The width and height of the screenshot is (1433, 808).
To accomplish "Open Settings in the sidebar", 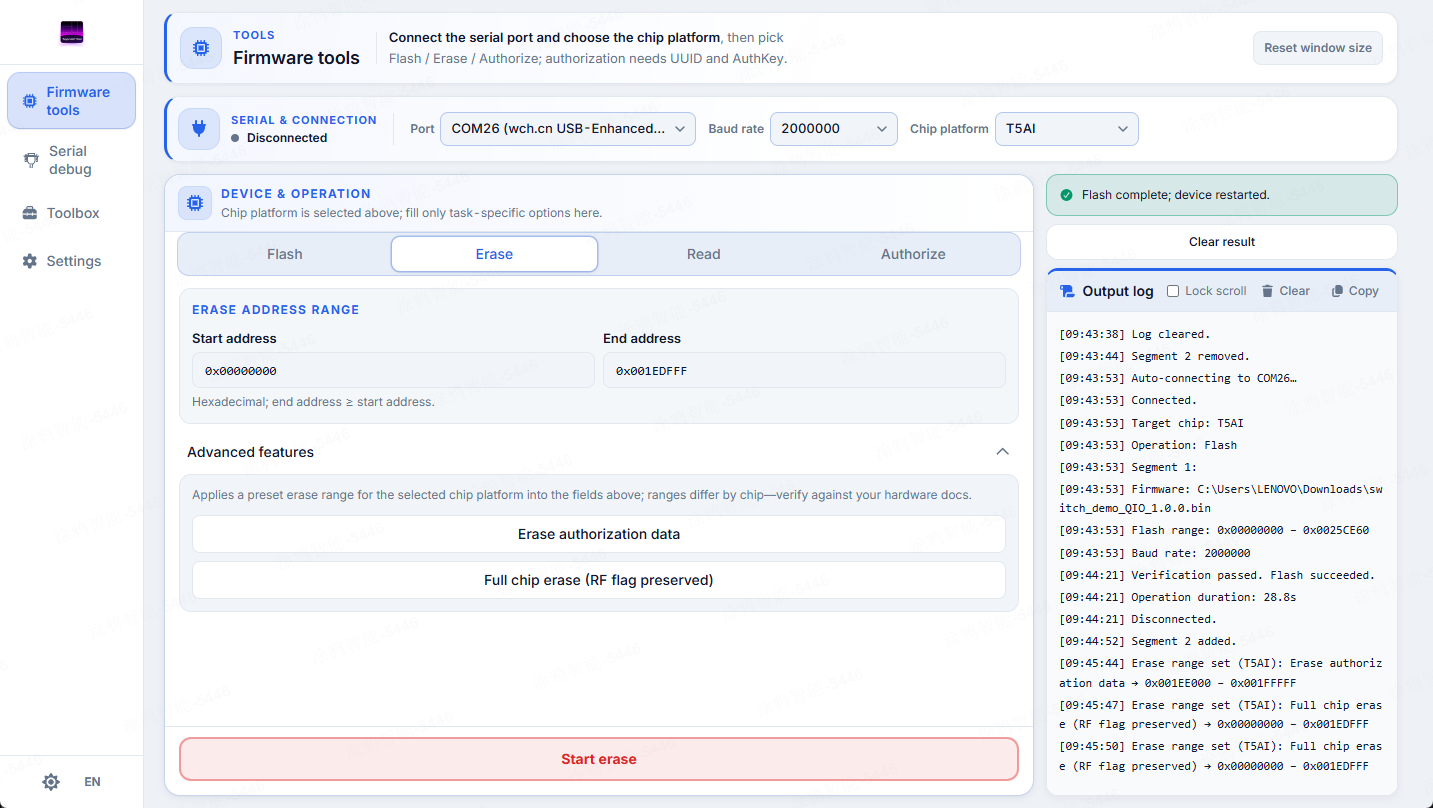I will 71,261.
